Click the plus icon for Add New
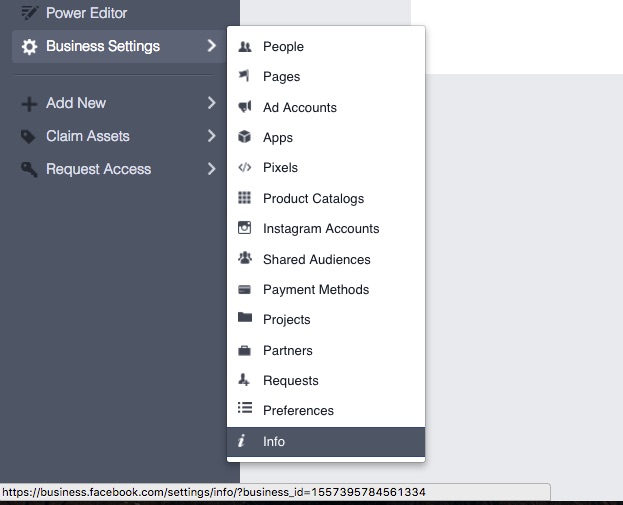Viewport: 623px width, 505px height. [29, 103]
